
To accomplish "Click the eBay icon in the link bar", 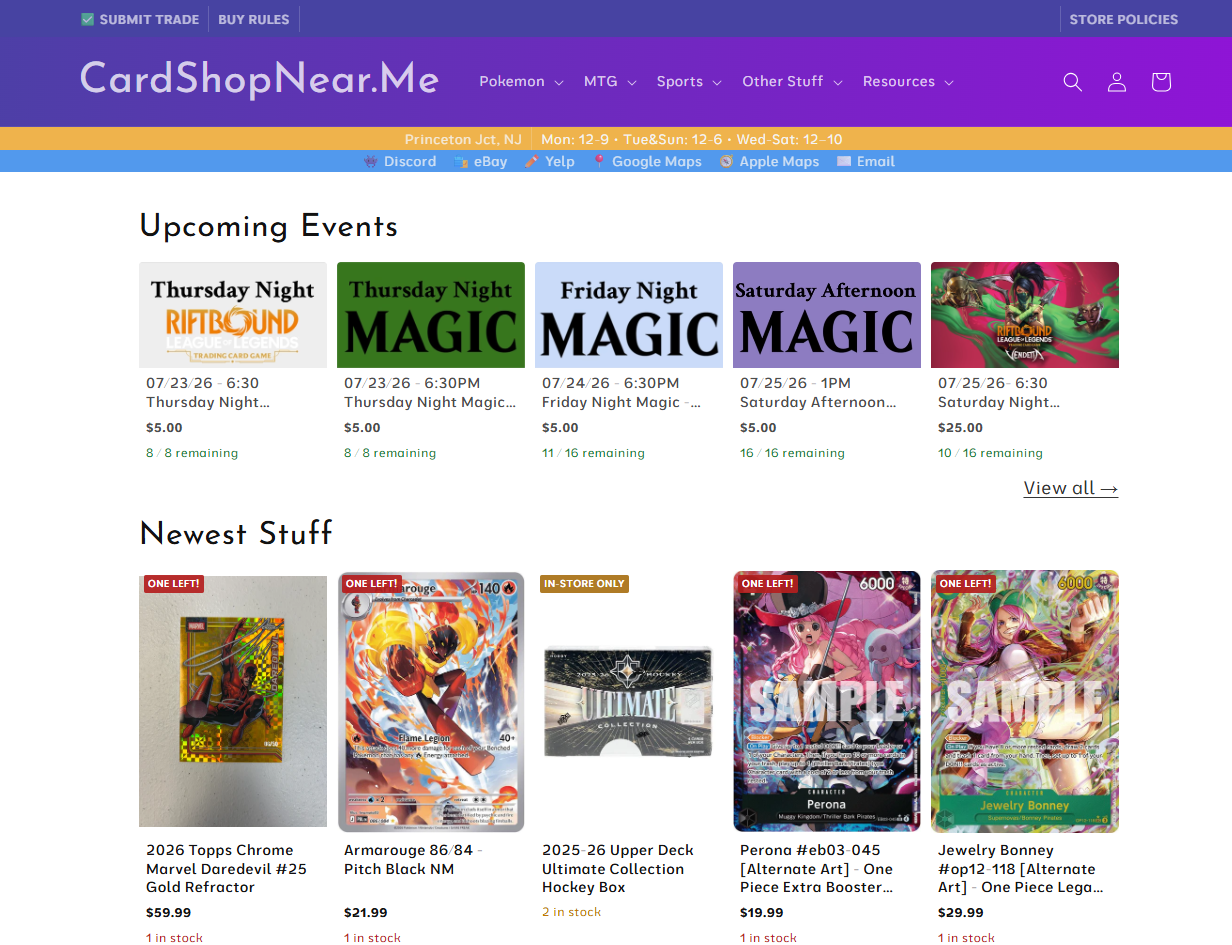I will [x=461, y=161].
